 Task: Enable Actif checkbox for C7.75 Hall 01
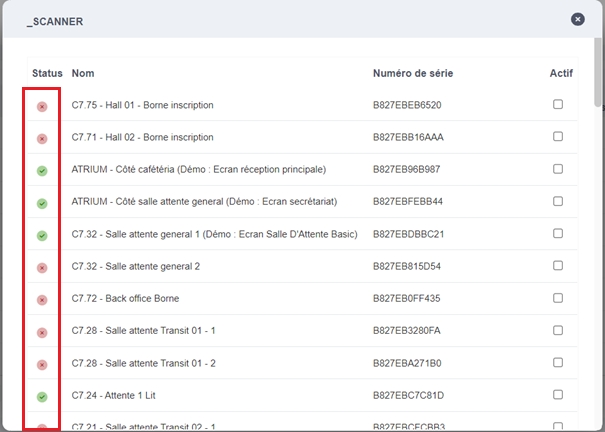(558, 105)
